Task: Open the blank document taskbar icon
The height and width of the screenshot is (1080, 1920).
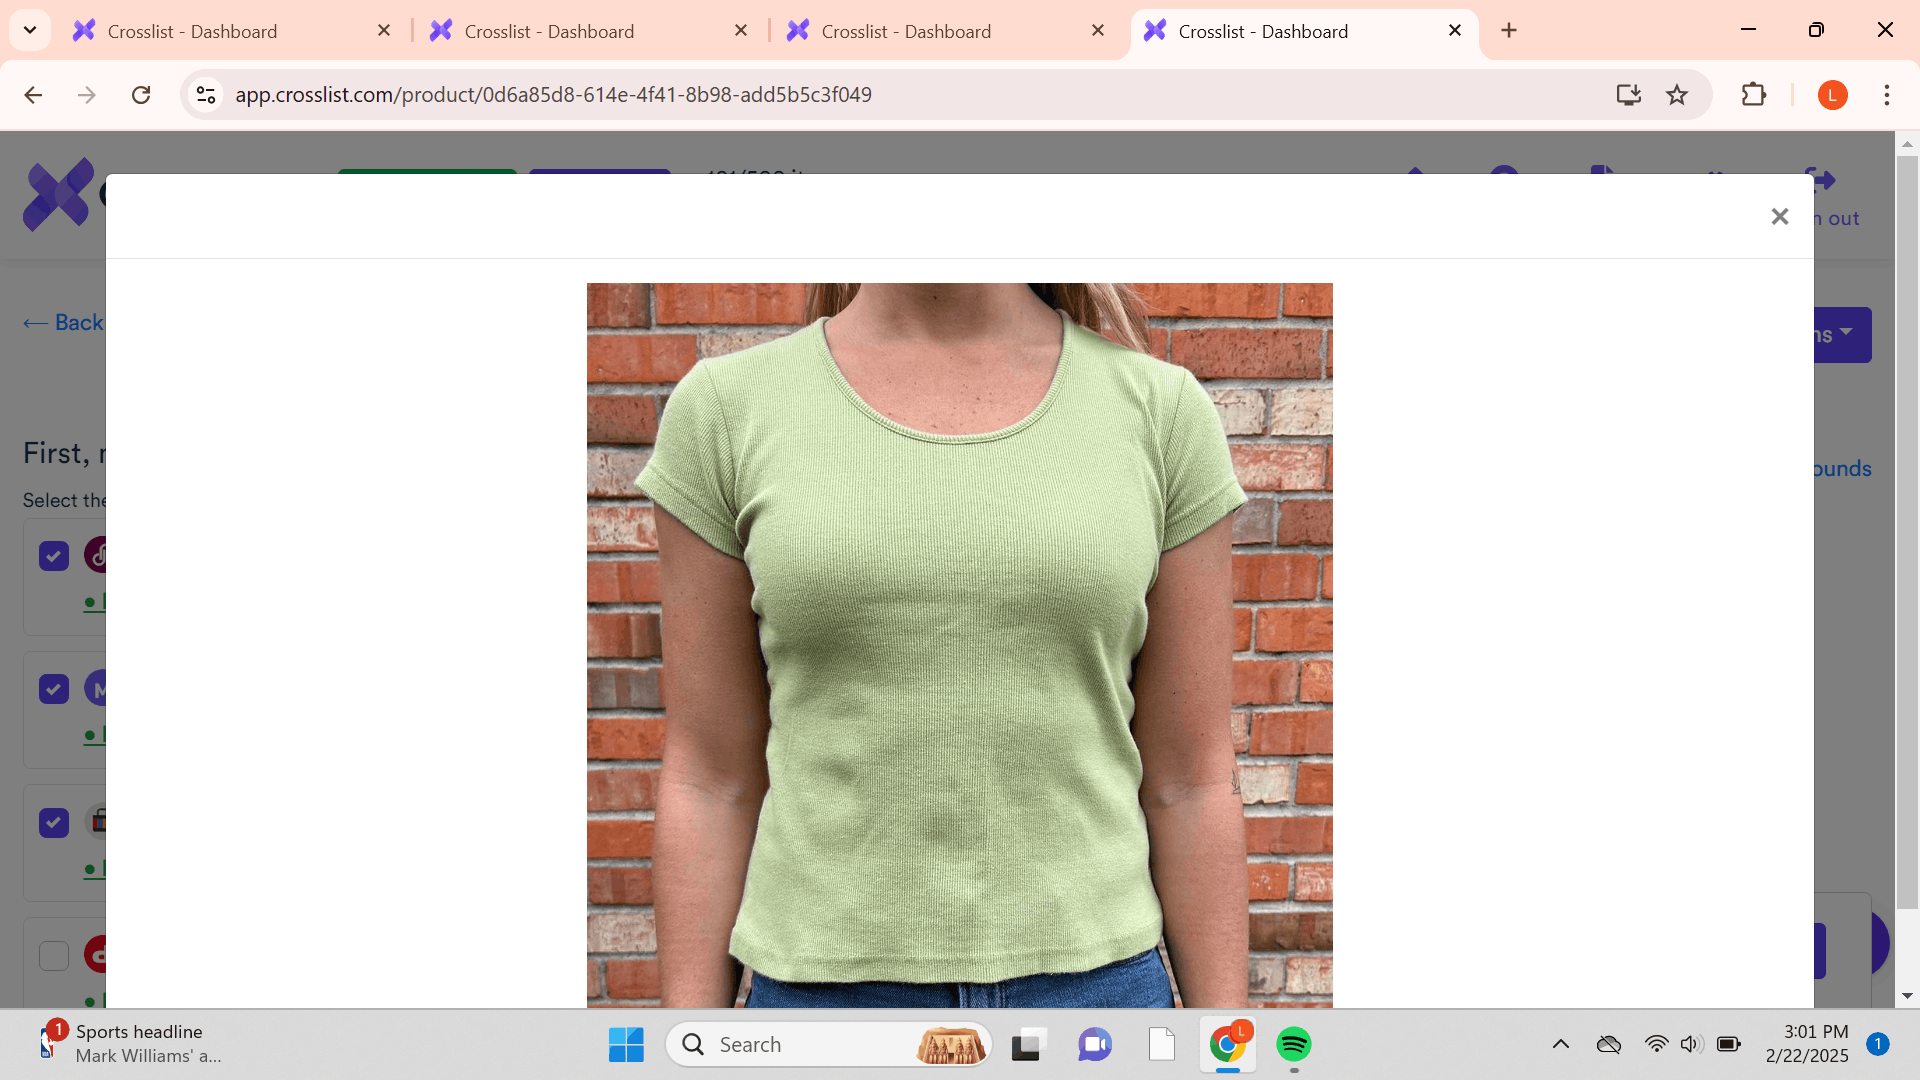Action: pyautogui.click(x=1162, y=1045)
